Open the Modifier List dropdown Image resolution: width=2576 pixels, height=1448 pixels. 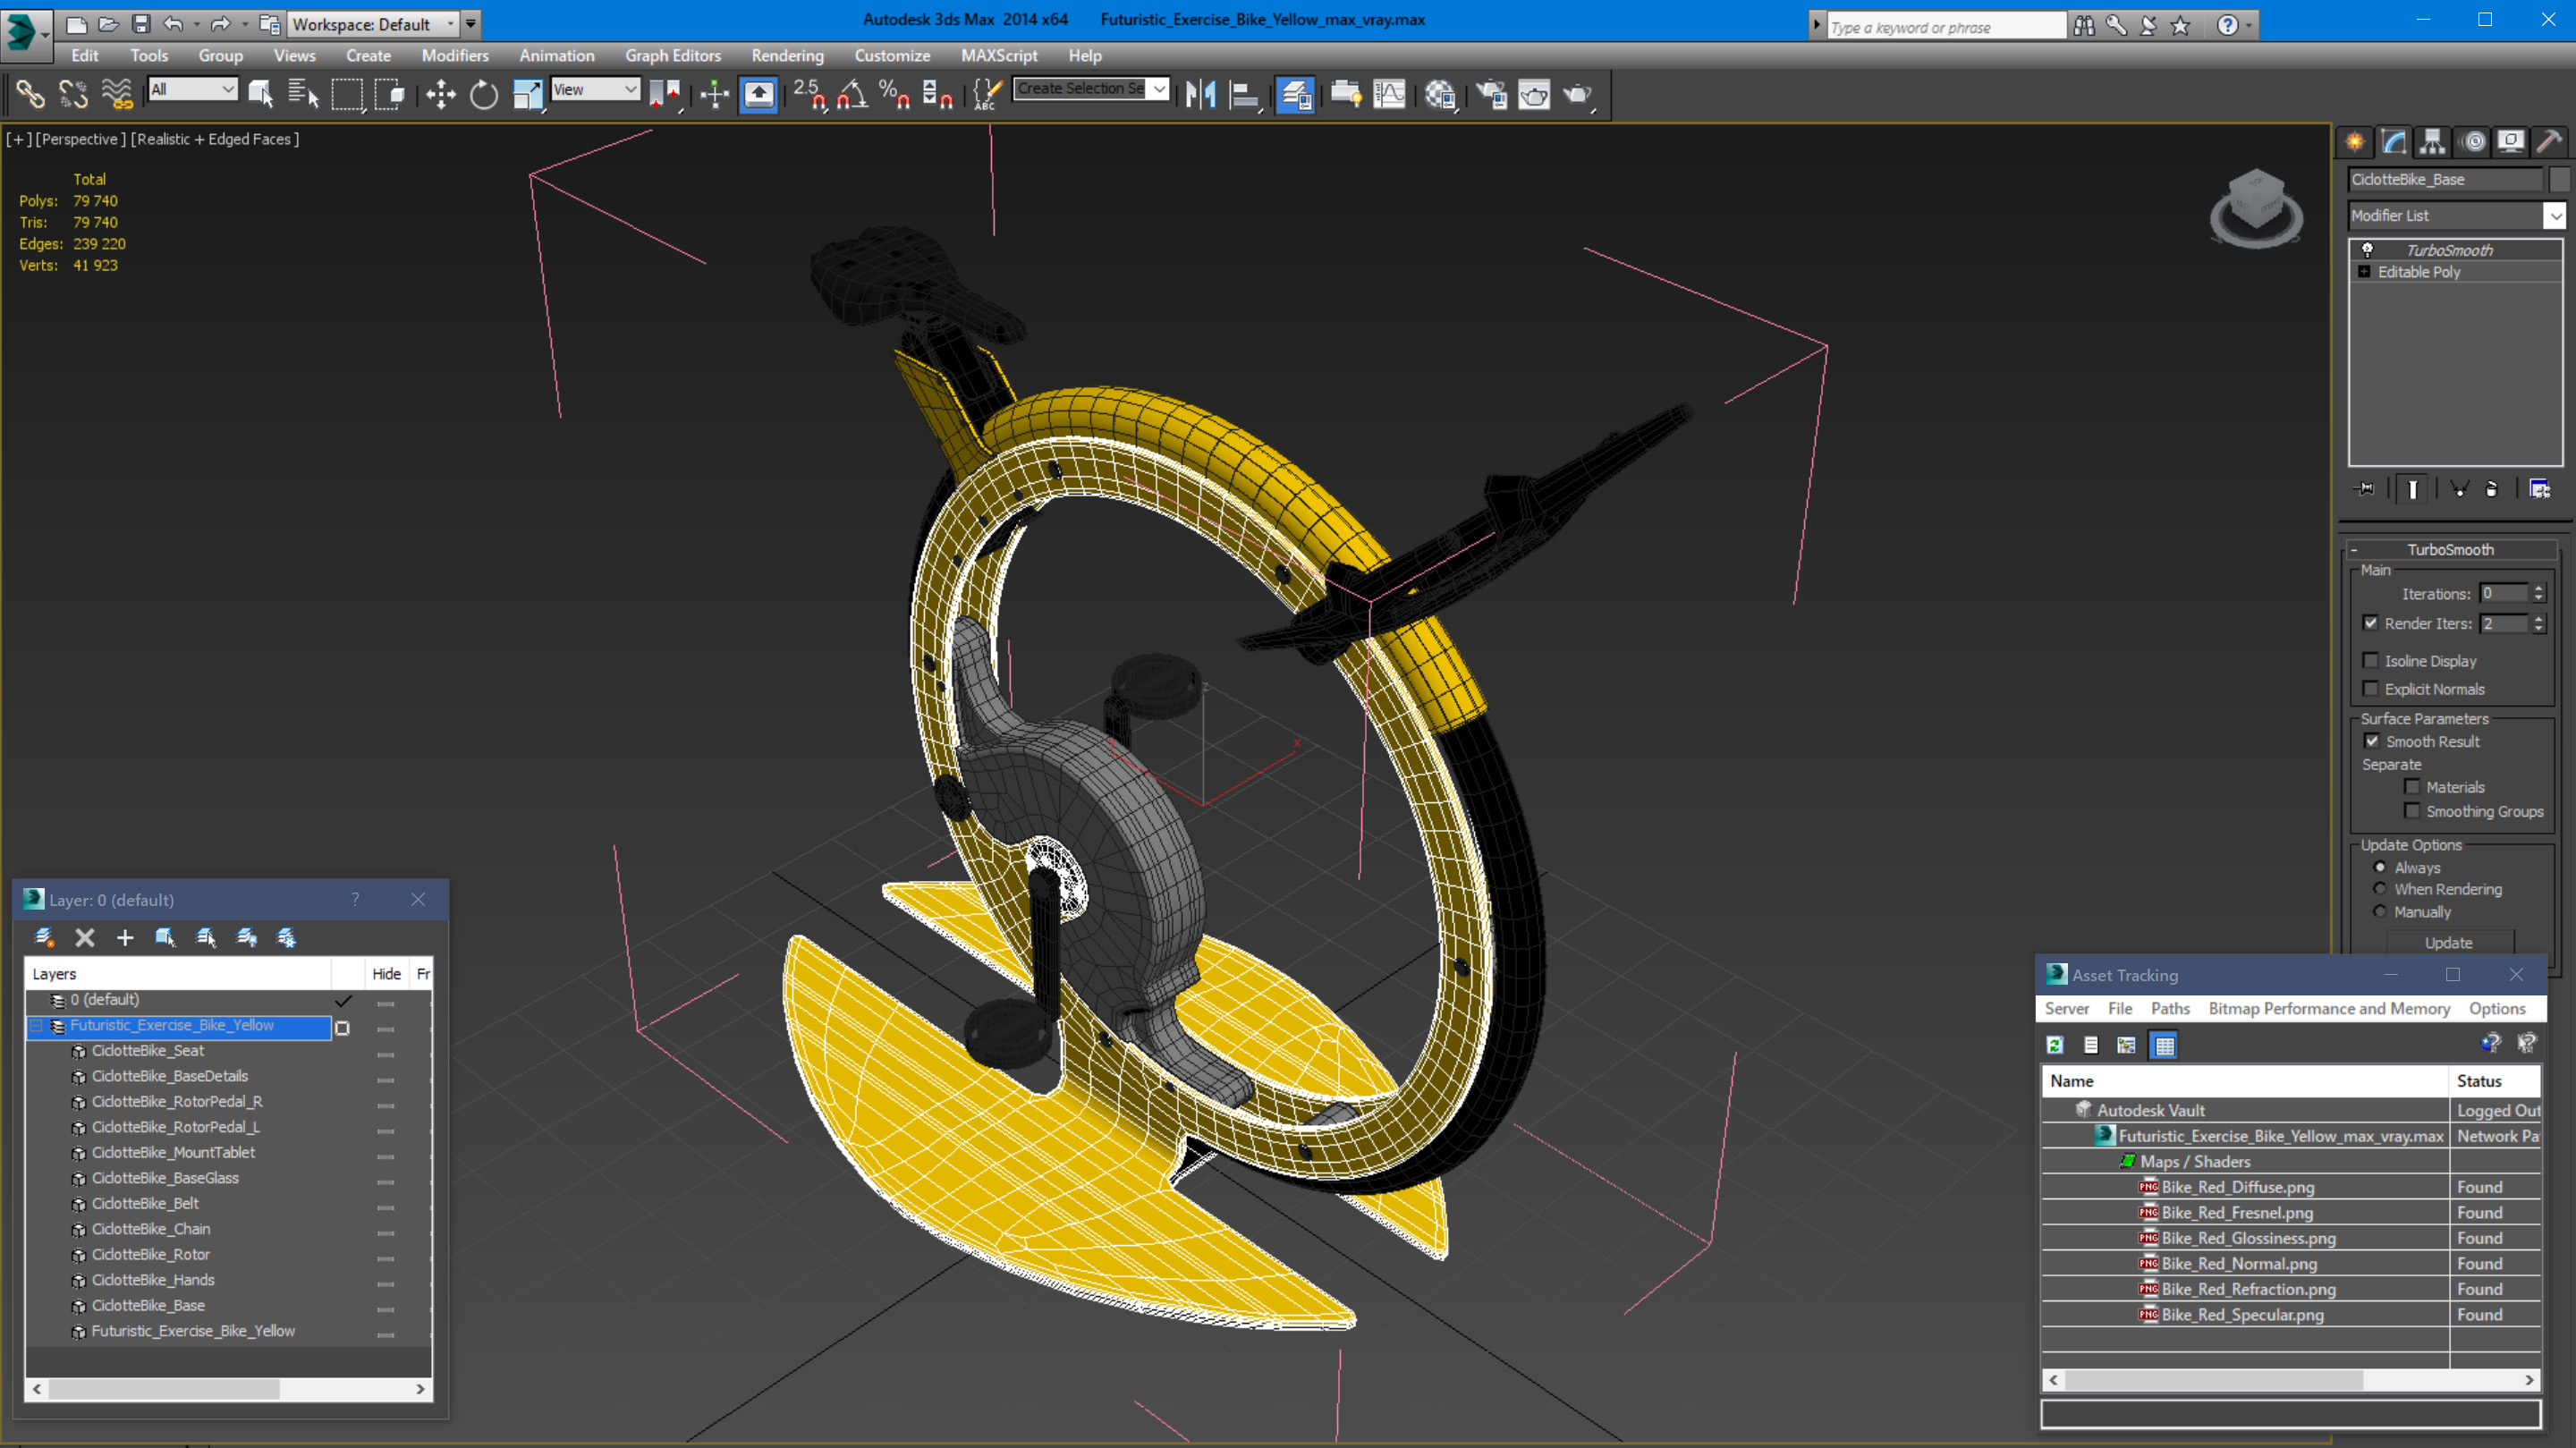pyautogui.click(x=2456, y=215)
